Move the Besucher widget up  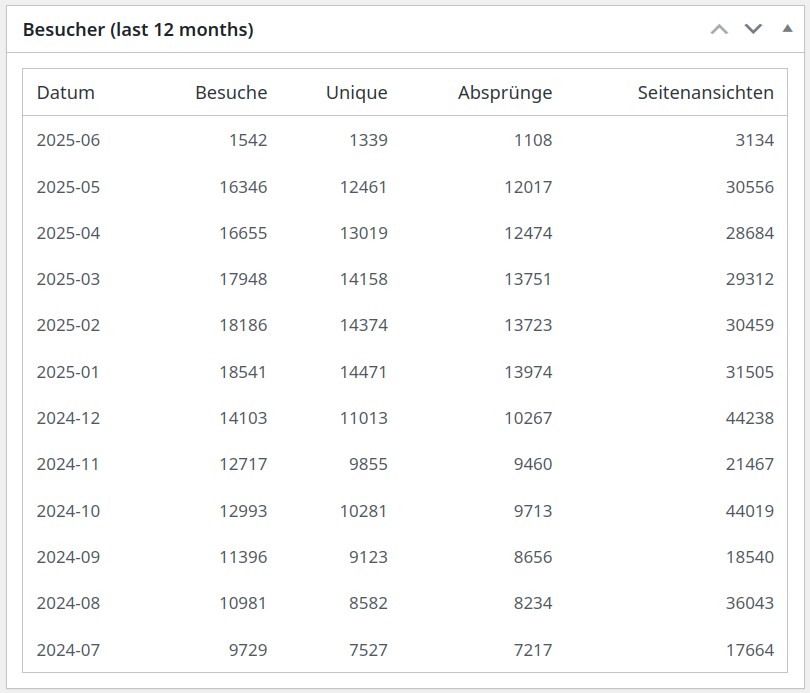pyautogui.click(x=719, y=29)
